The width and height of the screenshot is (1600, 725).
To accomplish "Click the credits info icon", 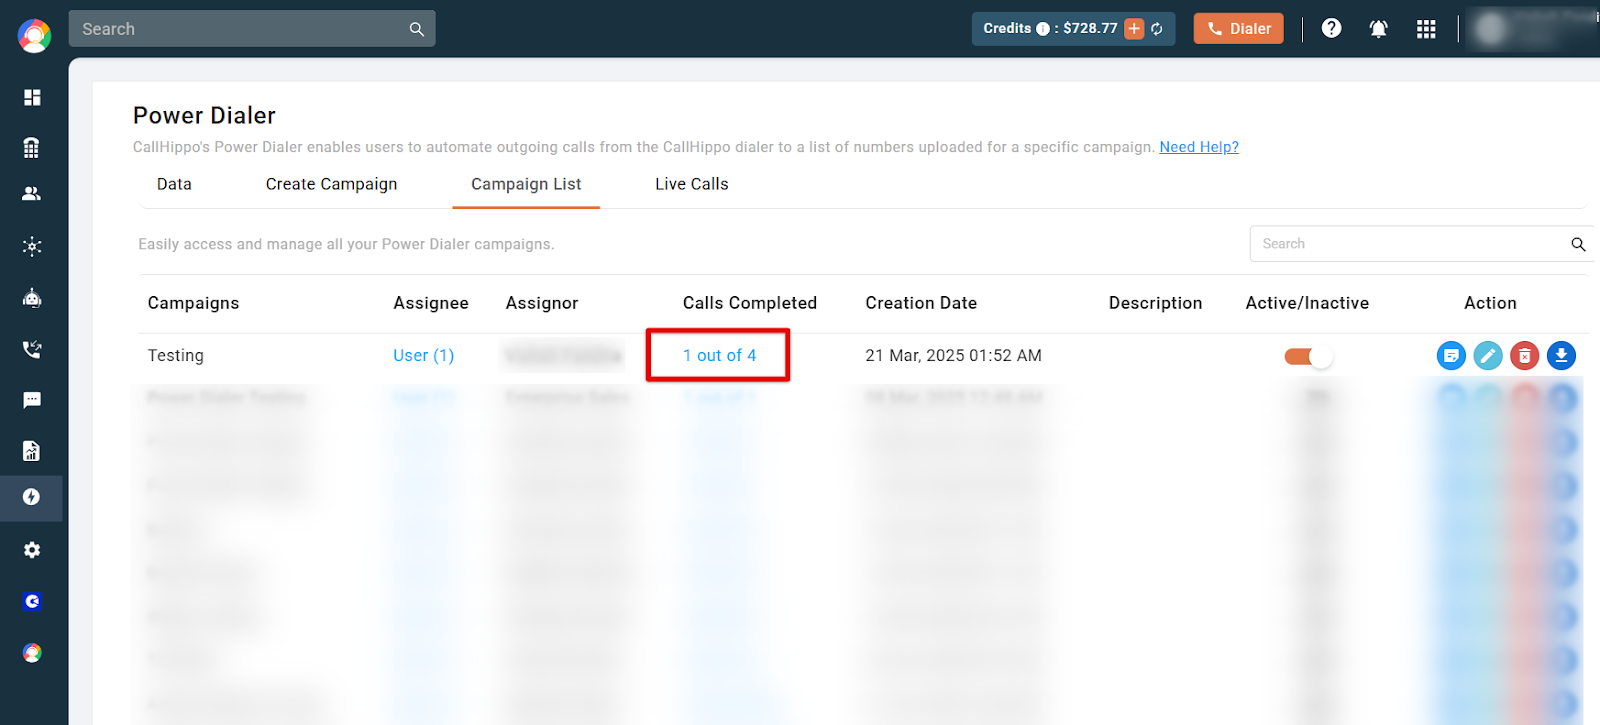I will [1043, 29].
